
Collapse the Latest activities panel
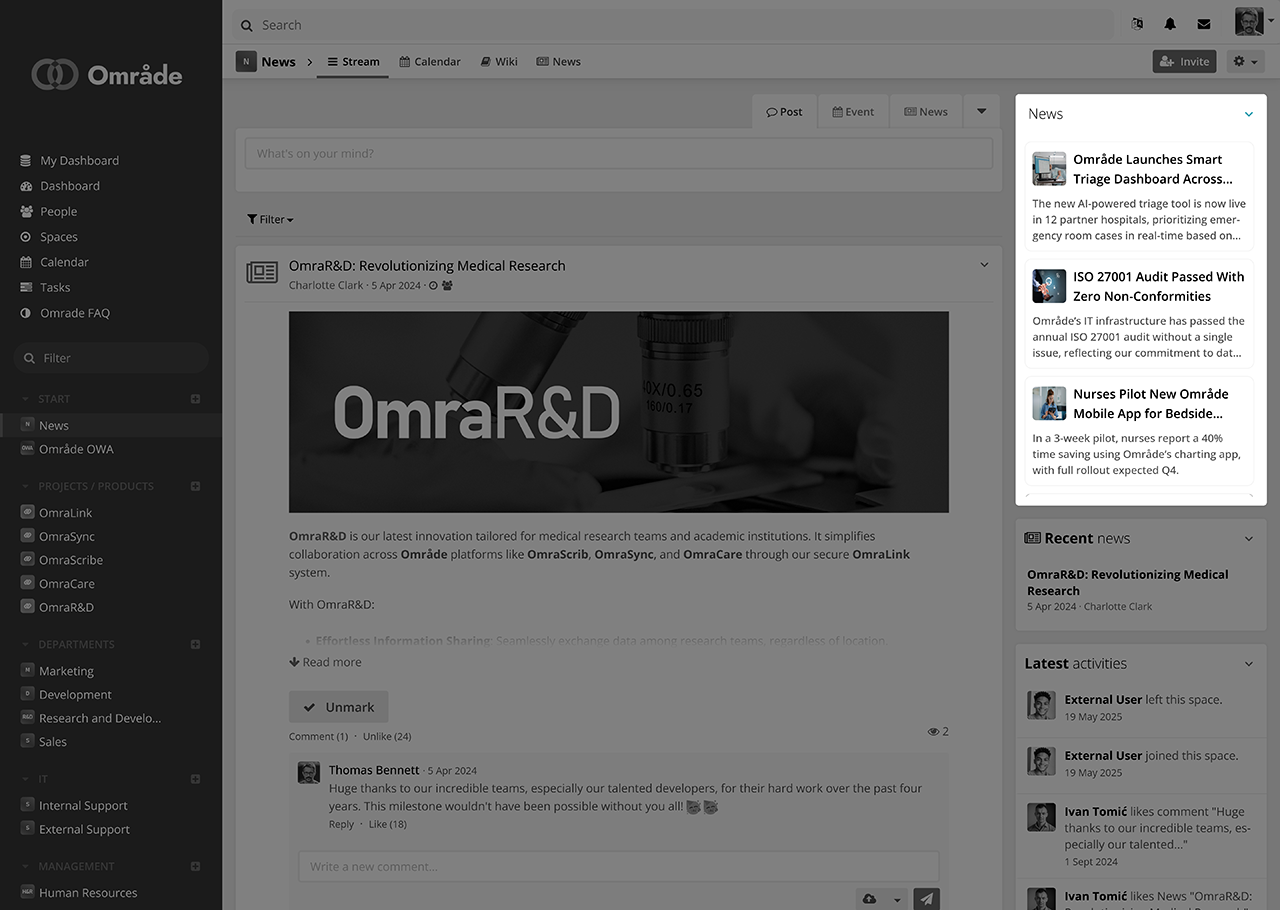tap(1248, 664)
